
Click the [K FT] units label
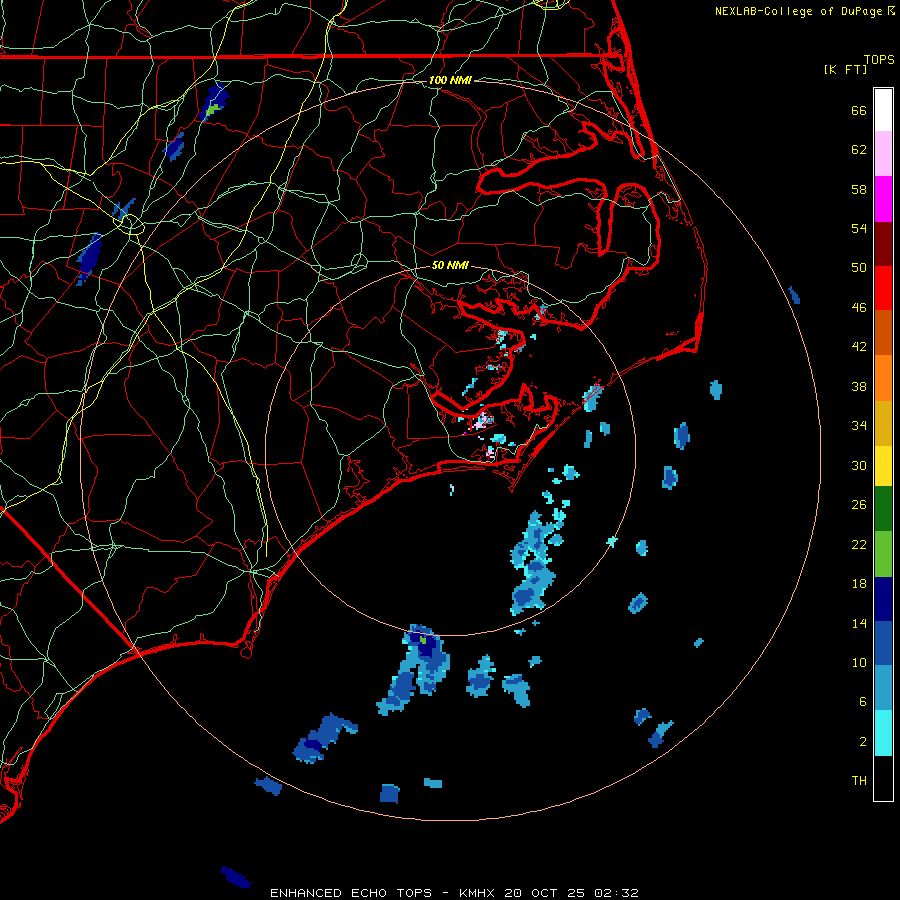tap(845, 69)
